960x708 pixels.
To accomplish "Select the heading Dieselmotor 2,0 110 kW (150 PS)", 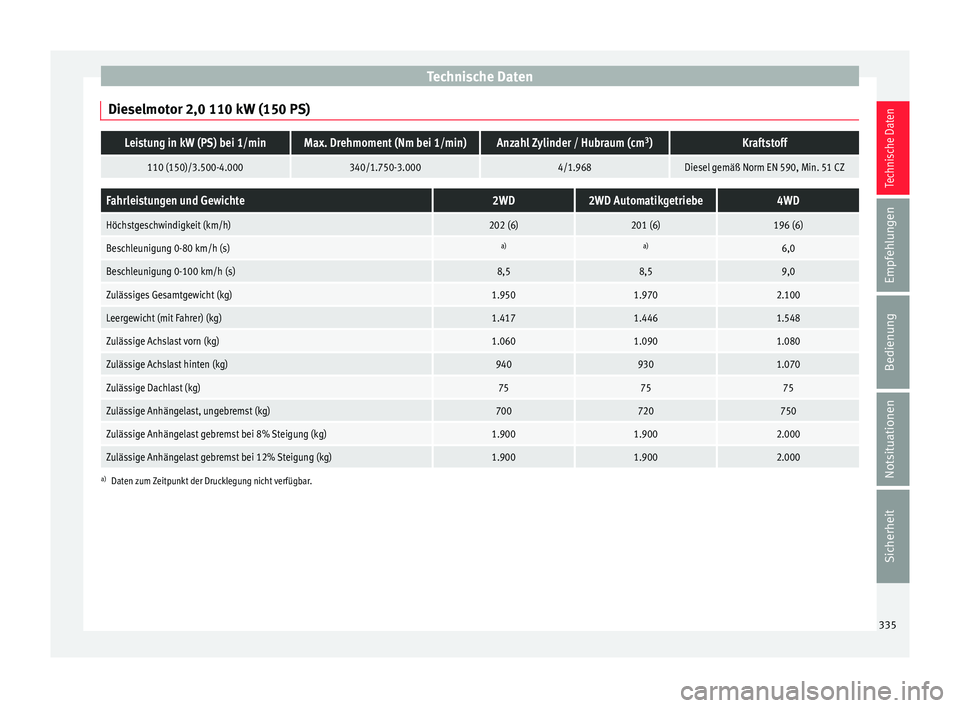I will (x=209, y=109).
